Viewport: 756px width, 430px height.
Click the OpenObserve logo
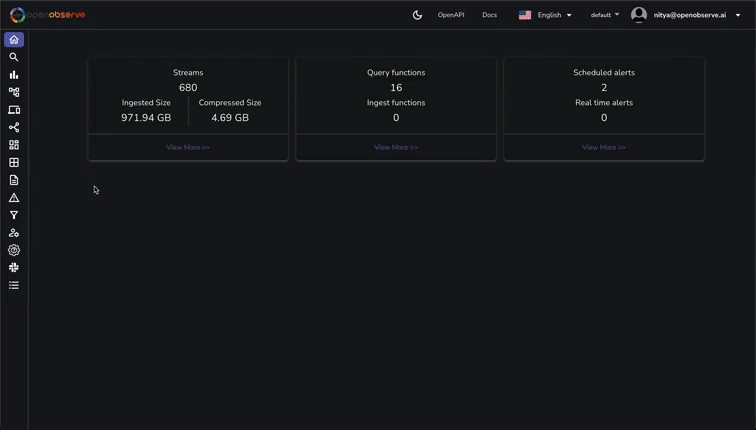[x=47, y=15]
